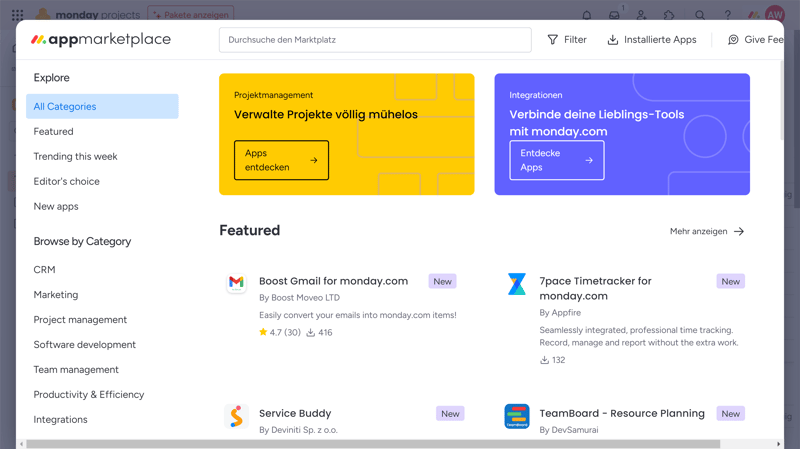Click the Entdecke Apps button

[x=556, y=160]
